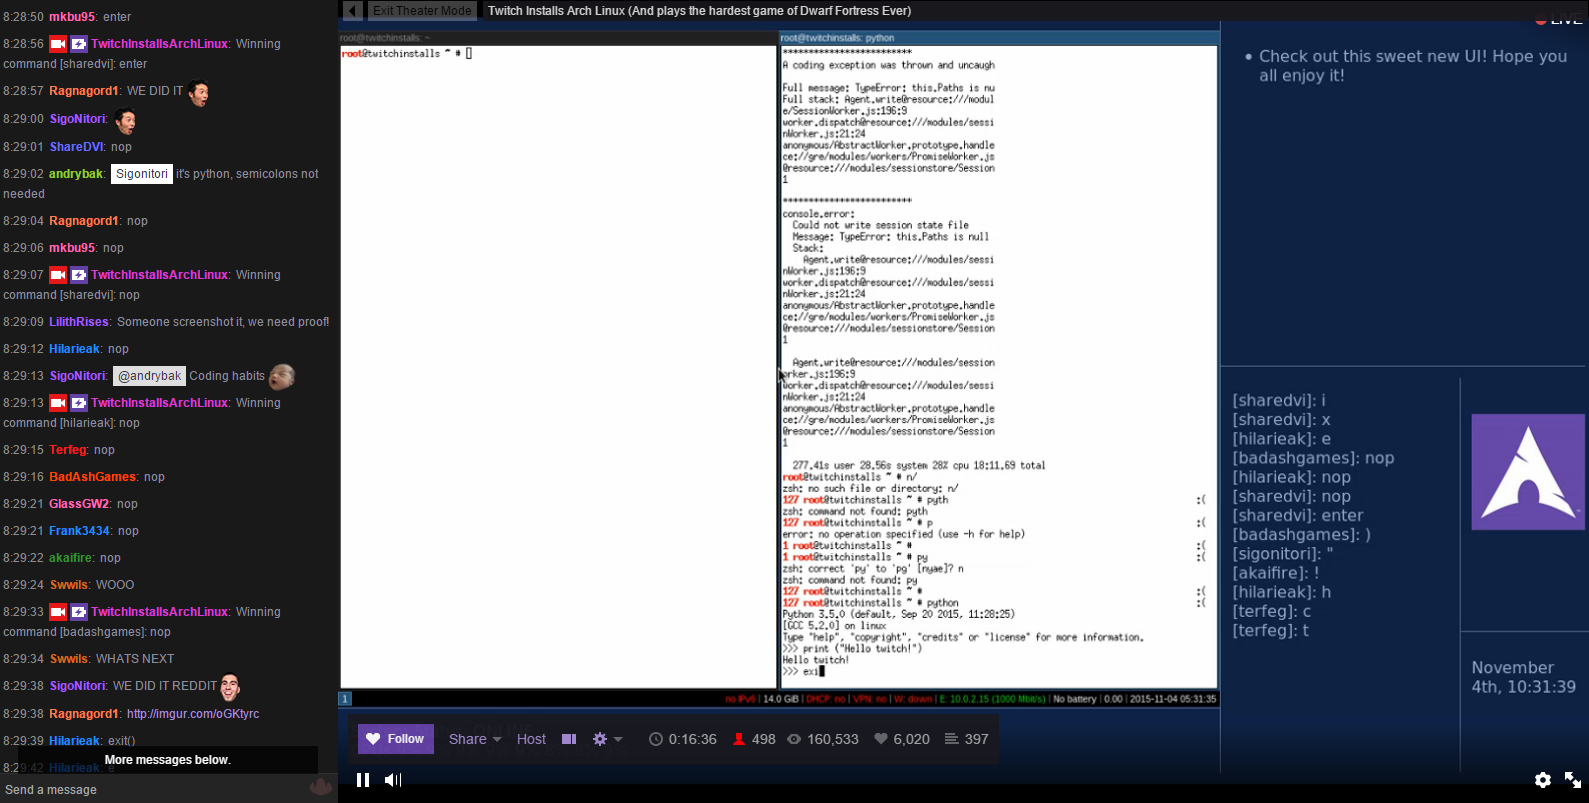Click the stream title Twitch Installs Arch Linux
The width and height of the screenshot is (1589, 803).
pos(699,10)
